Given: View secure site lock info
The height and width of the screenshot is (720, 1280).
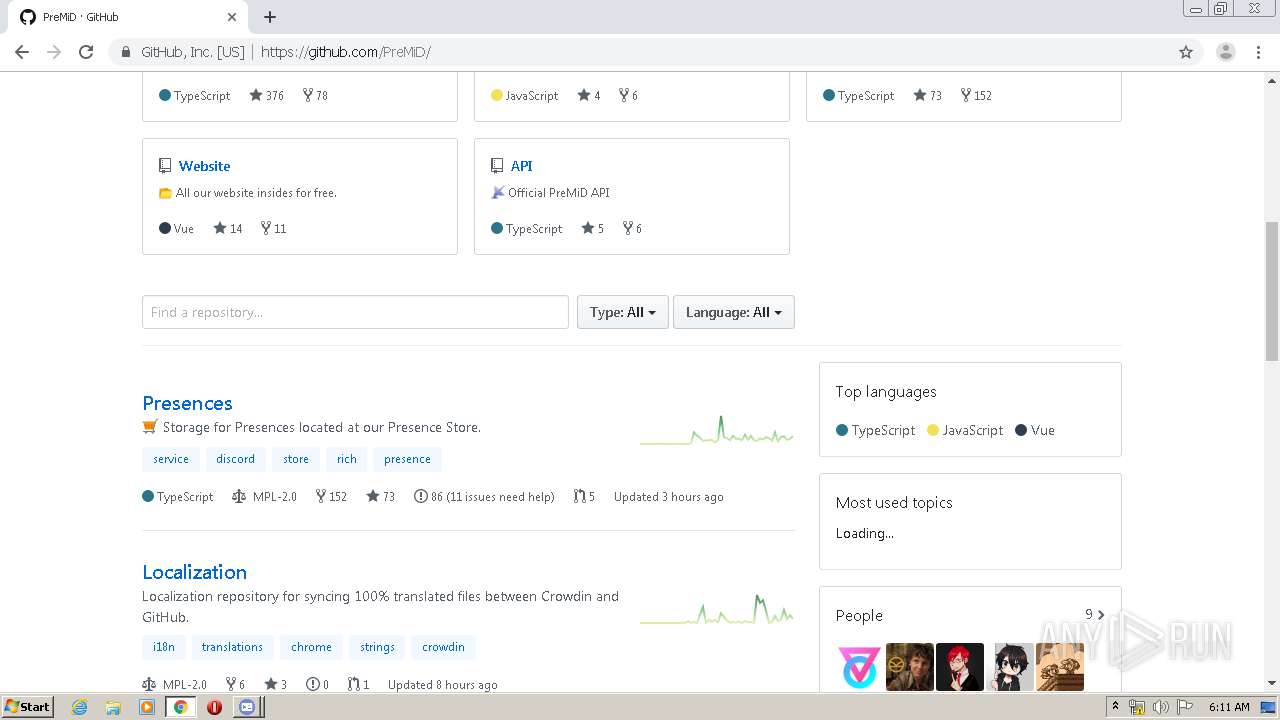Looking at the screenshot, I should 126,52.
